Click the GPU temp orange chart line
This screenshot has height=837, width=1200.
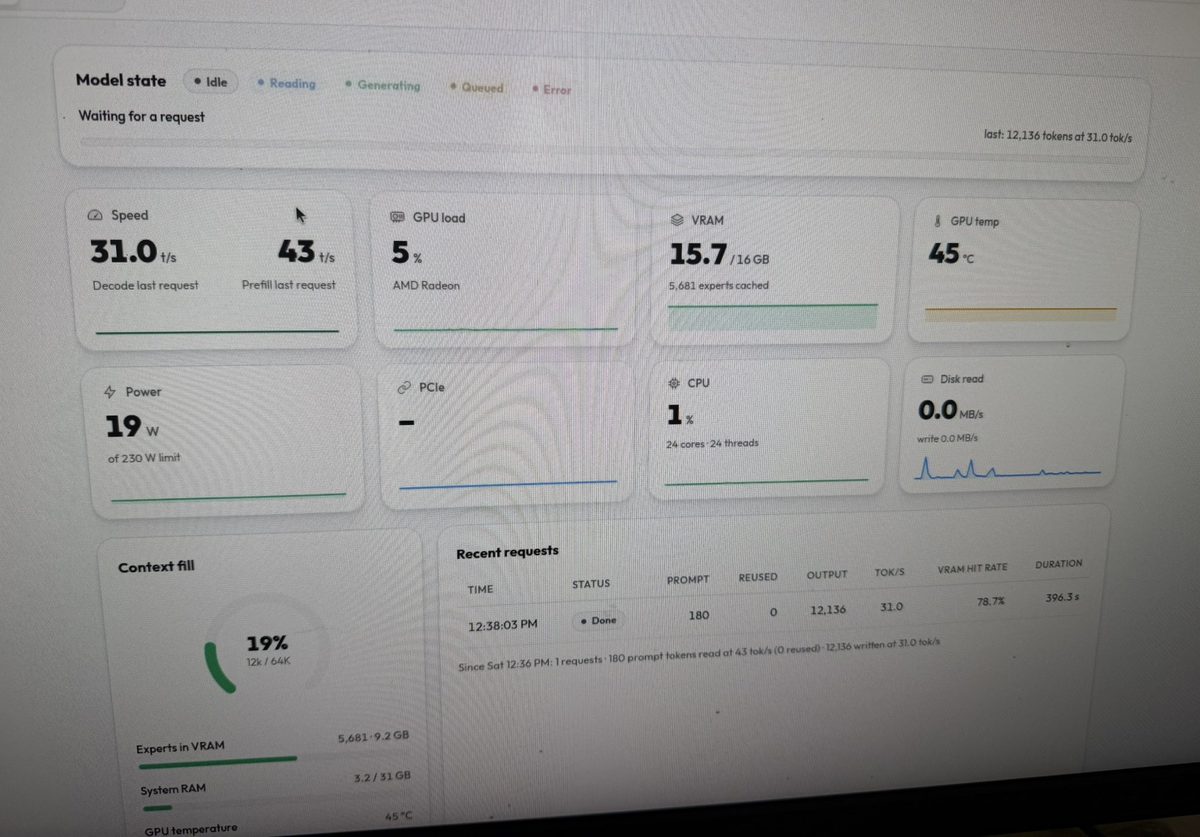(1020, 313)
